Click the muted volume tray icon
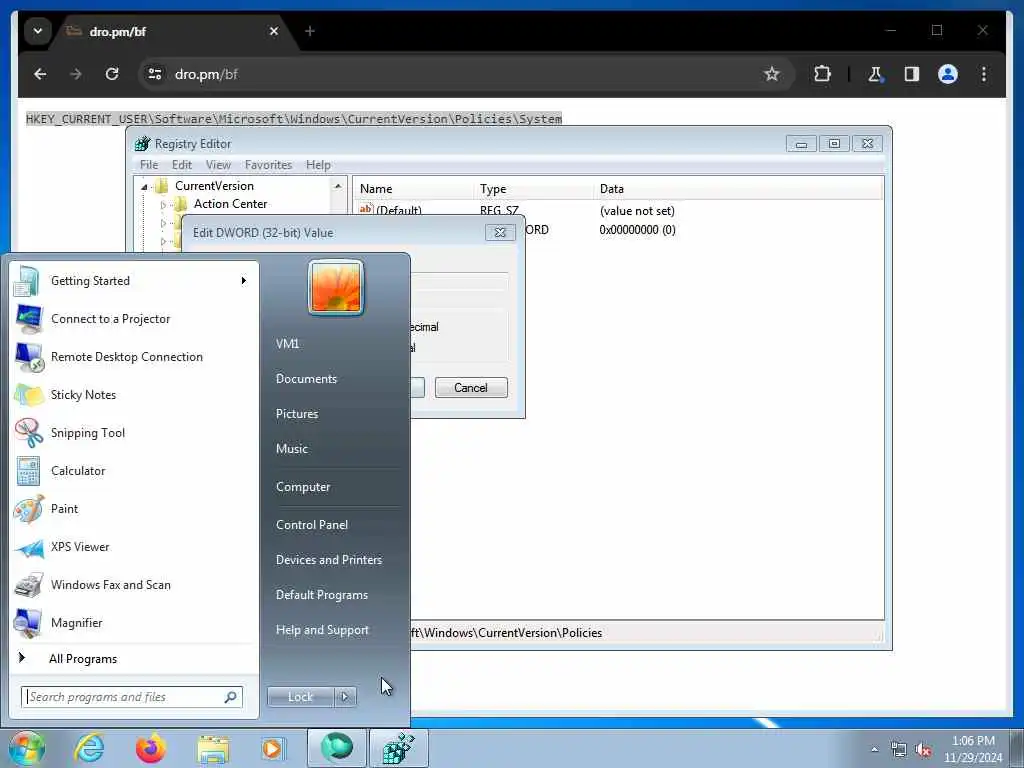The height and width of the screenshot is (768, 1024). click(923, 750)
